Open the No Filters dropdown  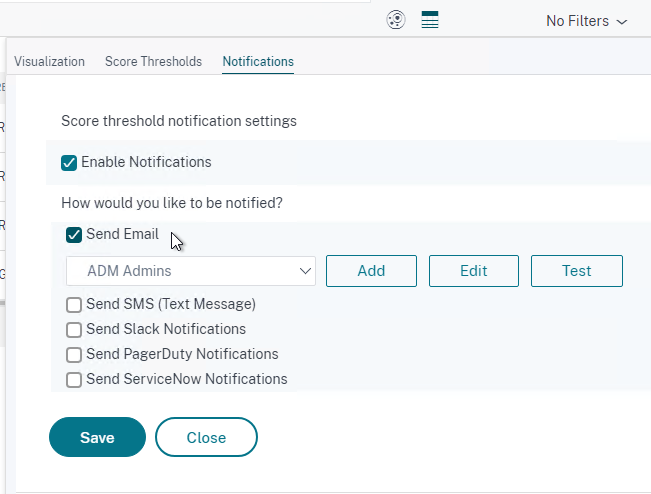pos(586,21)
